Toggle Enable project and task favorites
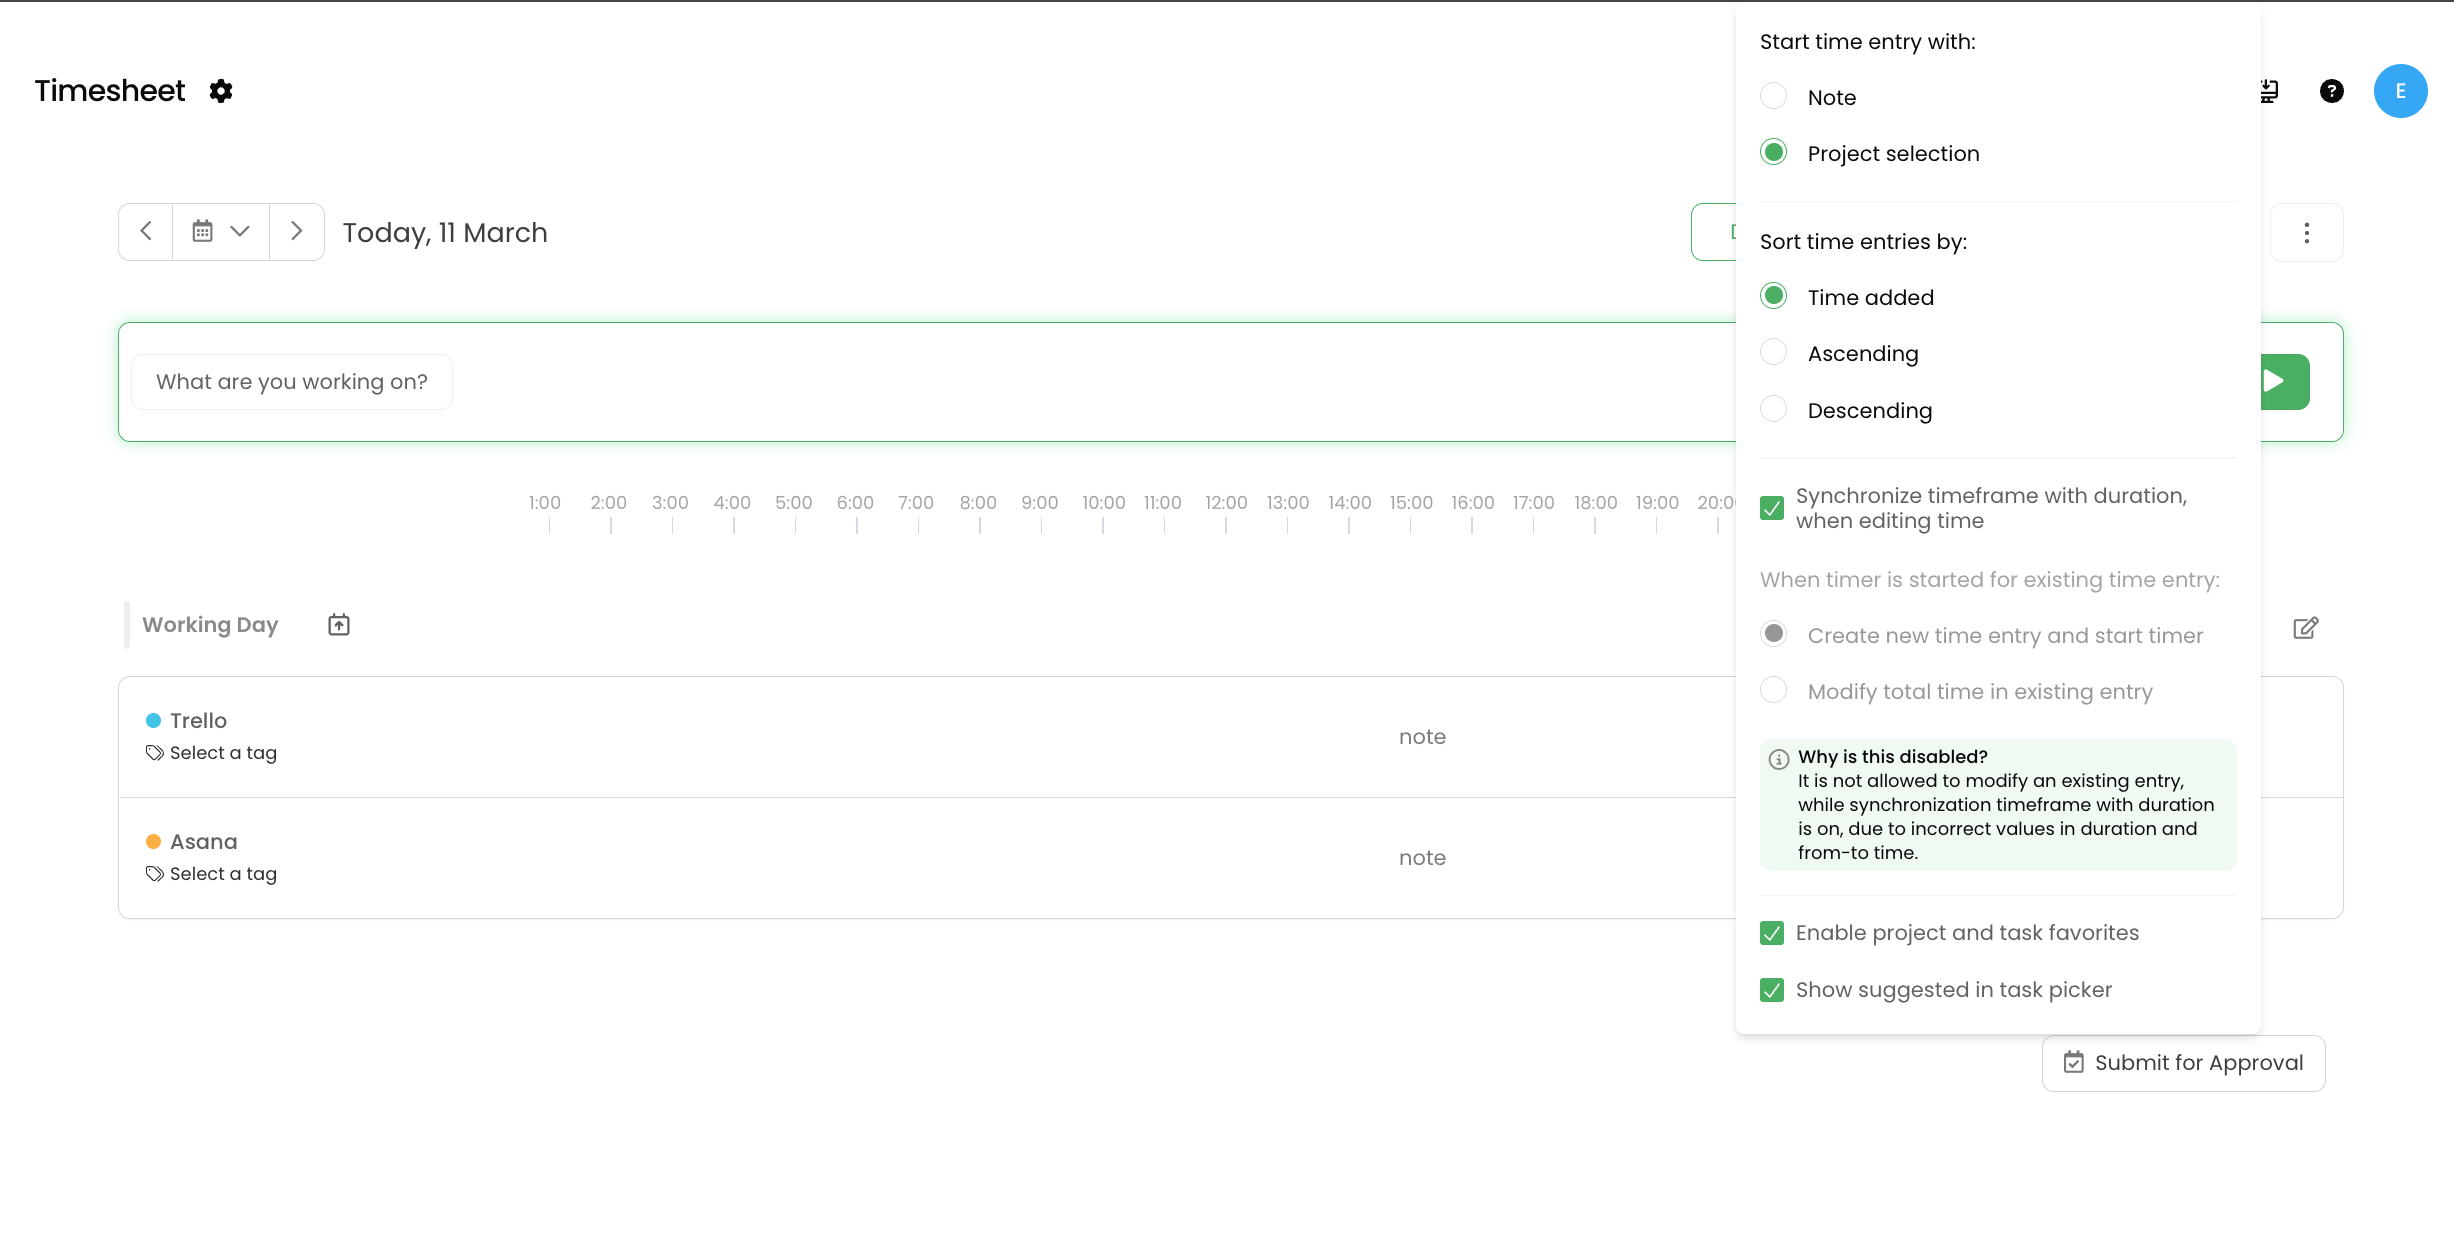The image size is (2454, 1252). tap(1772, 933)
